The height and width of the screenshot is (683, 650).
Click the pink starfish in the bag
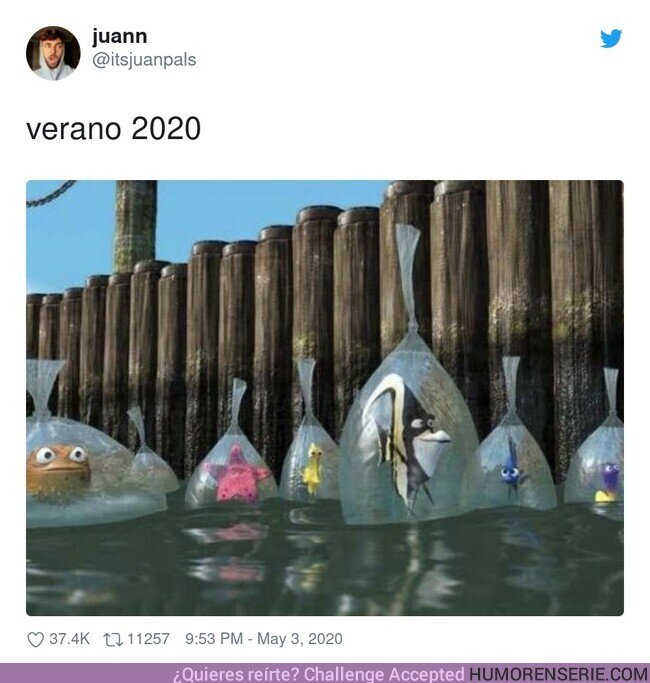click(237, 475)
